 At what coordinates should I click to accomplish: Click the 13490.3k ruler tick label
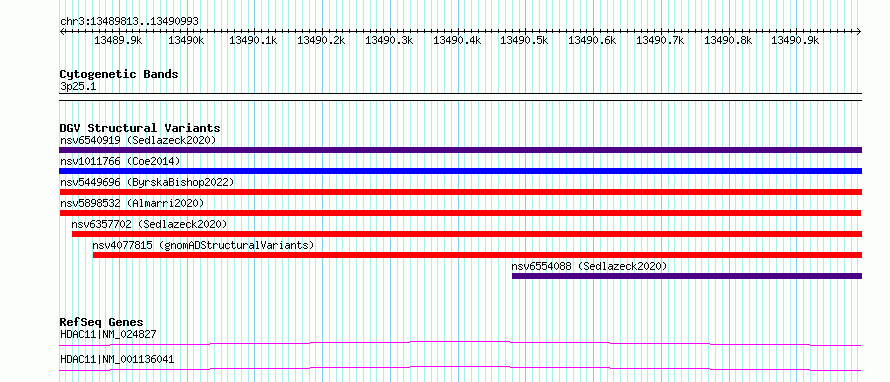(x=389, y=40)
